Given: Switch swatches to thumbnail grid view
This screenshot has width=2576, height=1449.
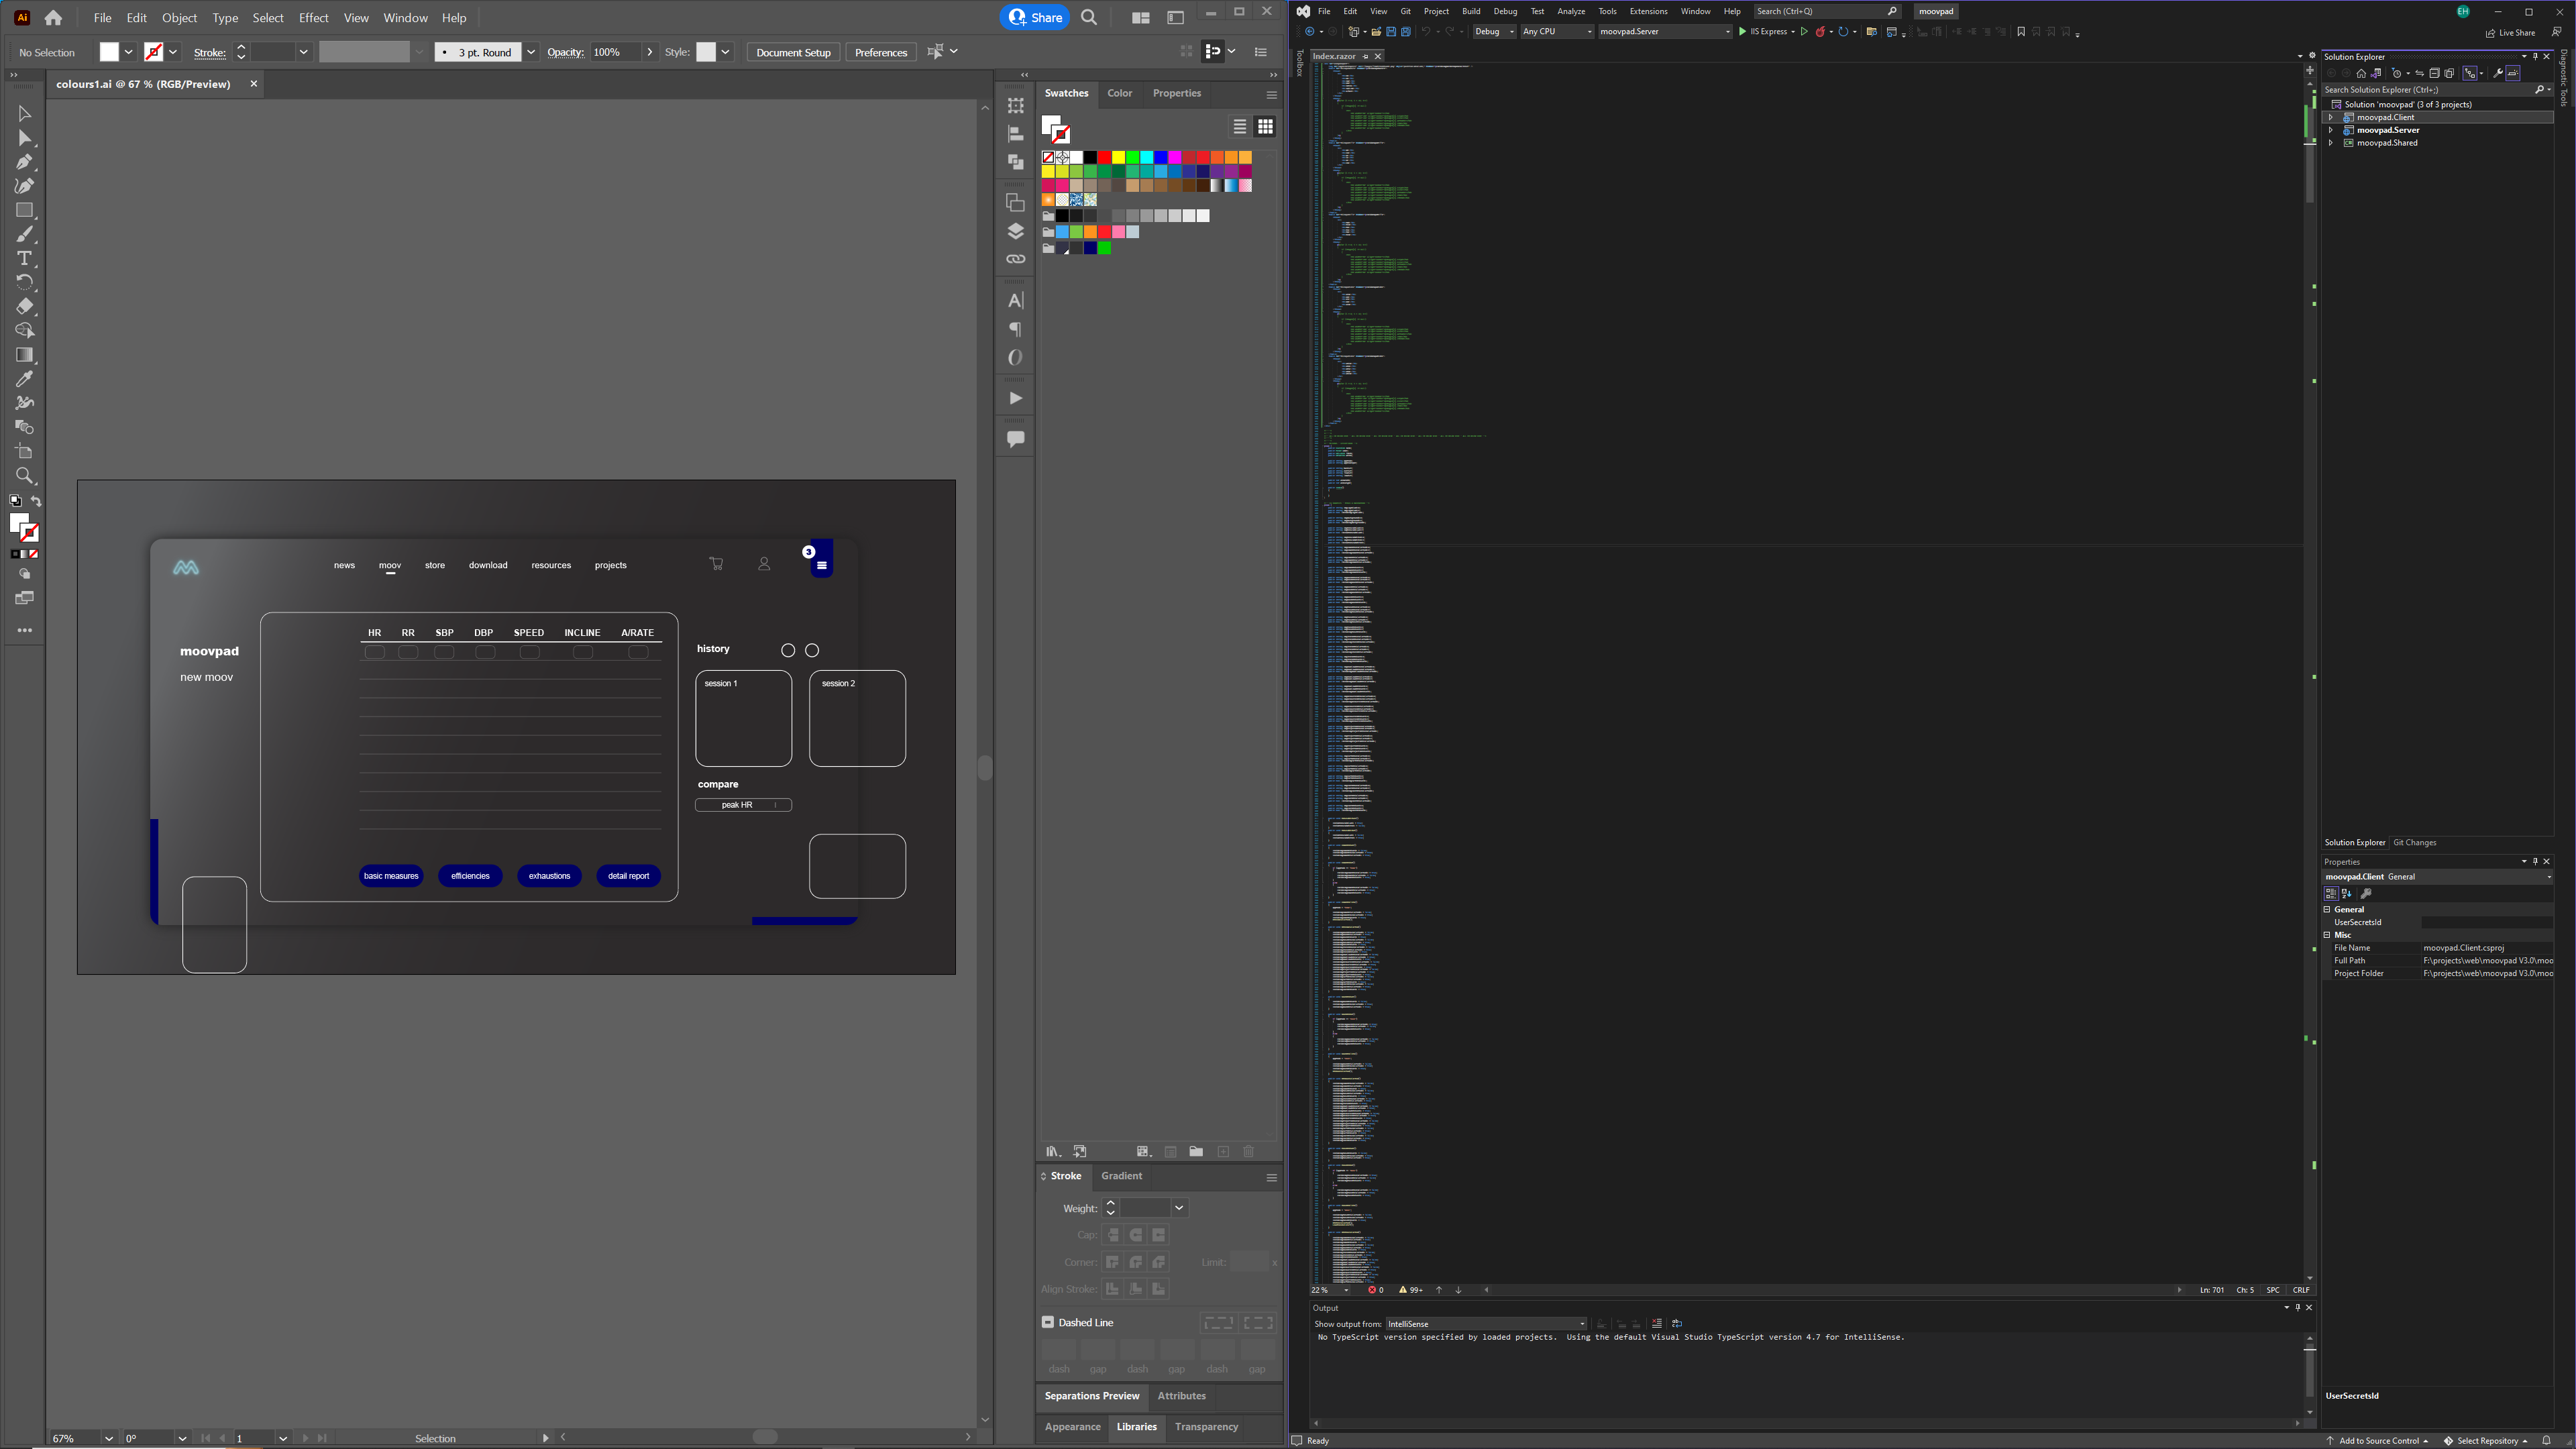Looking at the screenshot, I should [1265, 127].
